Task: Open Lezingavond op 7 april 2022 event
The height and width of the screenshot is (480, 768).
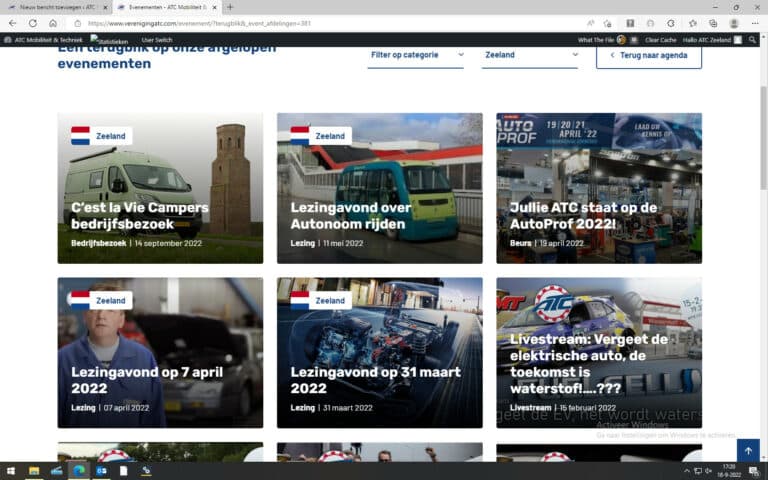Action: coord(160,353)
